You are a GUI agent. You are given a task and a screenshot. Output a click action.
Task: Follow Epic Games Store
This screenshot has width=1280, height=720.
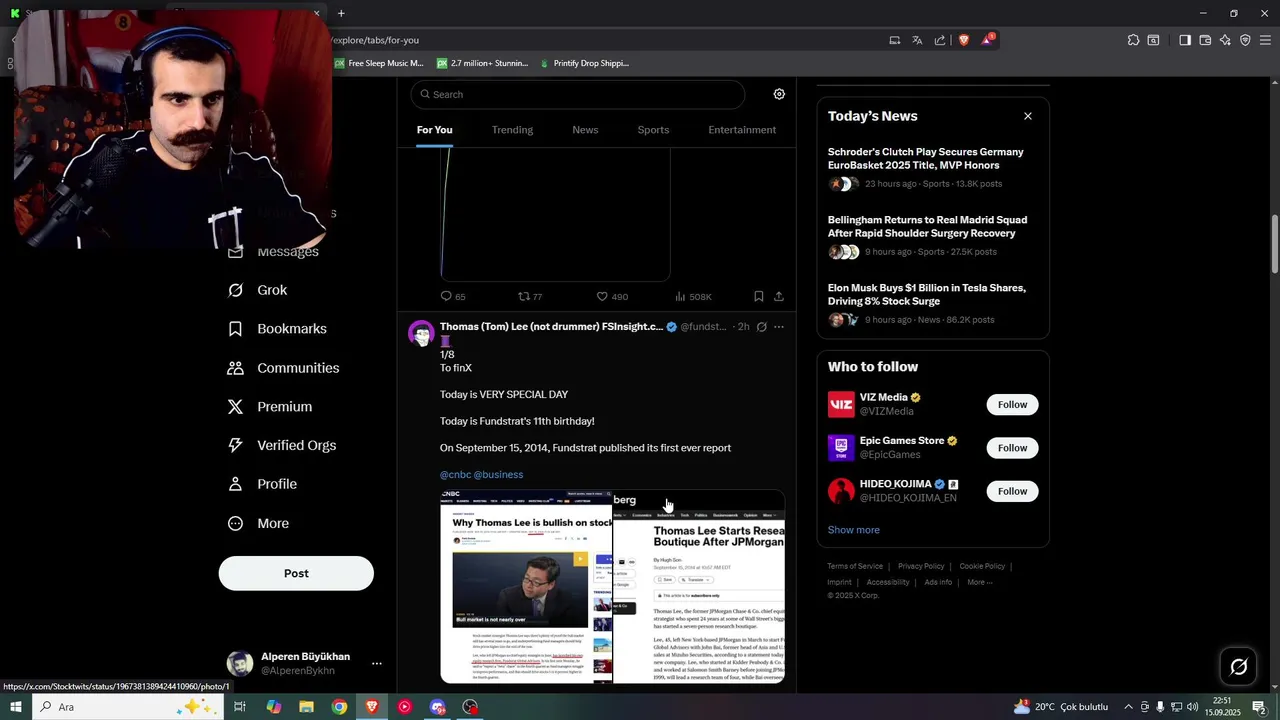click(x=1012, y=448)
